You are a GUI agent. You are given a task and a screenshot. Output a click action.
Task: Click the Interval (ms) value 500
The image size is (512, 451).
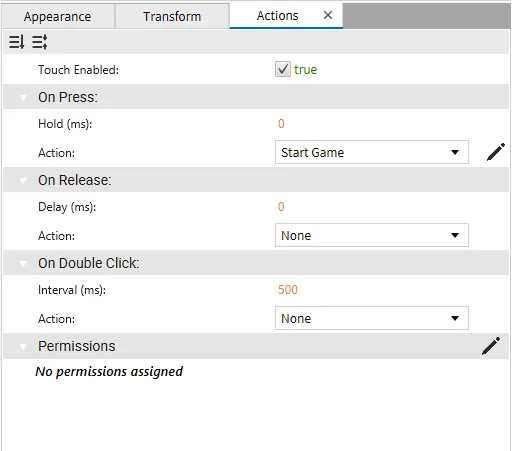[x=288, y=290]
